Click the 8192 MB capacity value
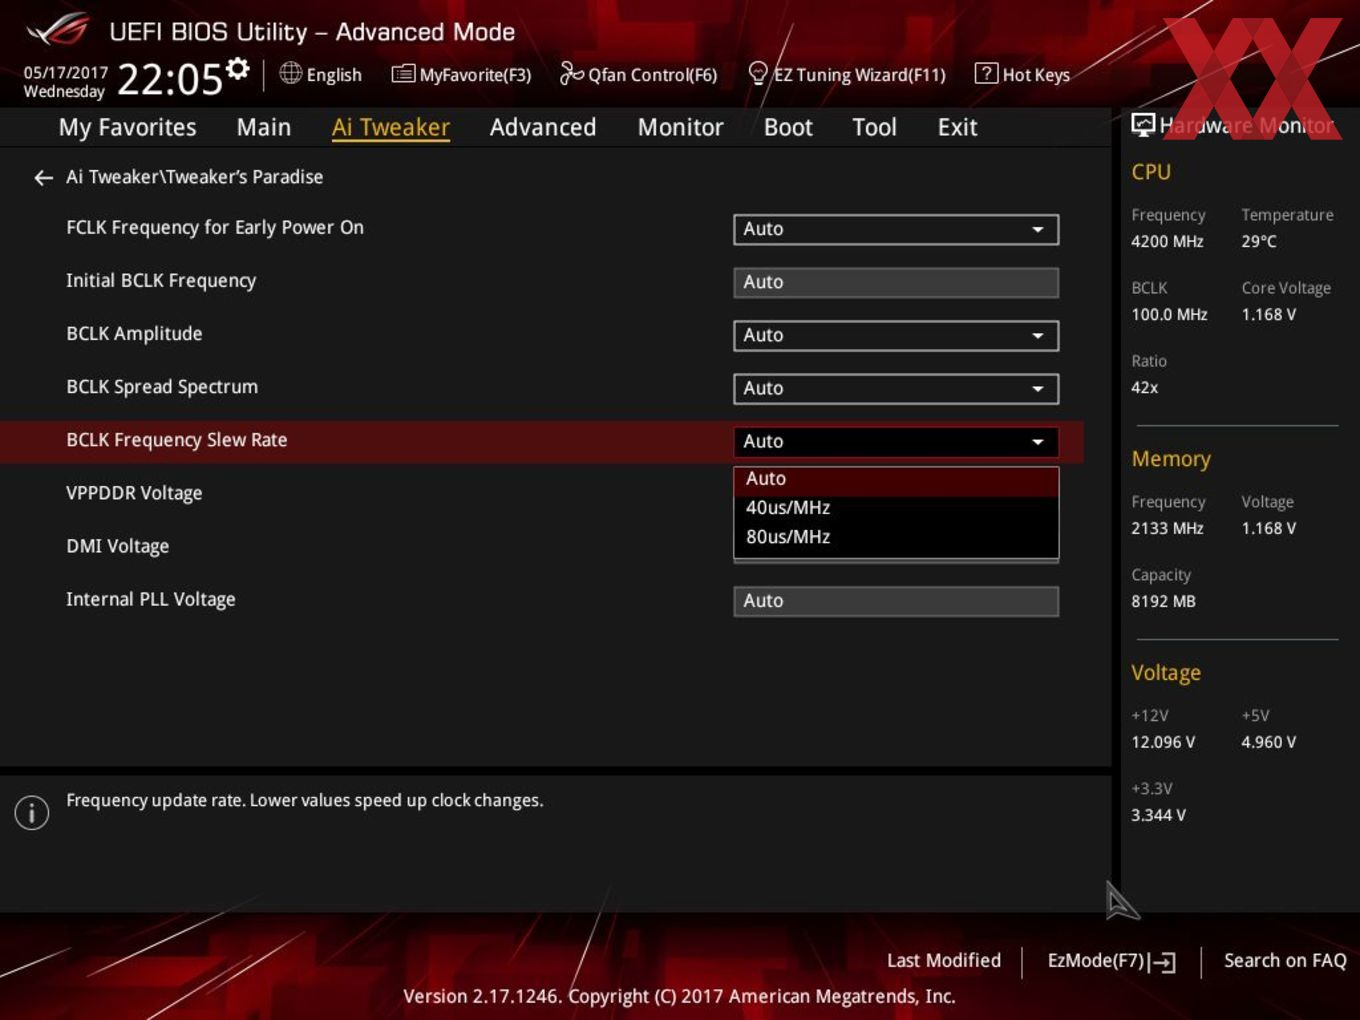The height and width of the screenshot is (1020, 1360). point(1163,601)
